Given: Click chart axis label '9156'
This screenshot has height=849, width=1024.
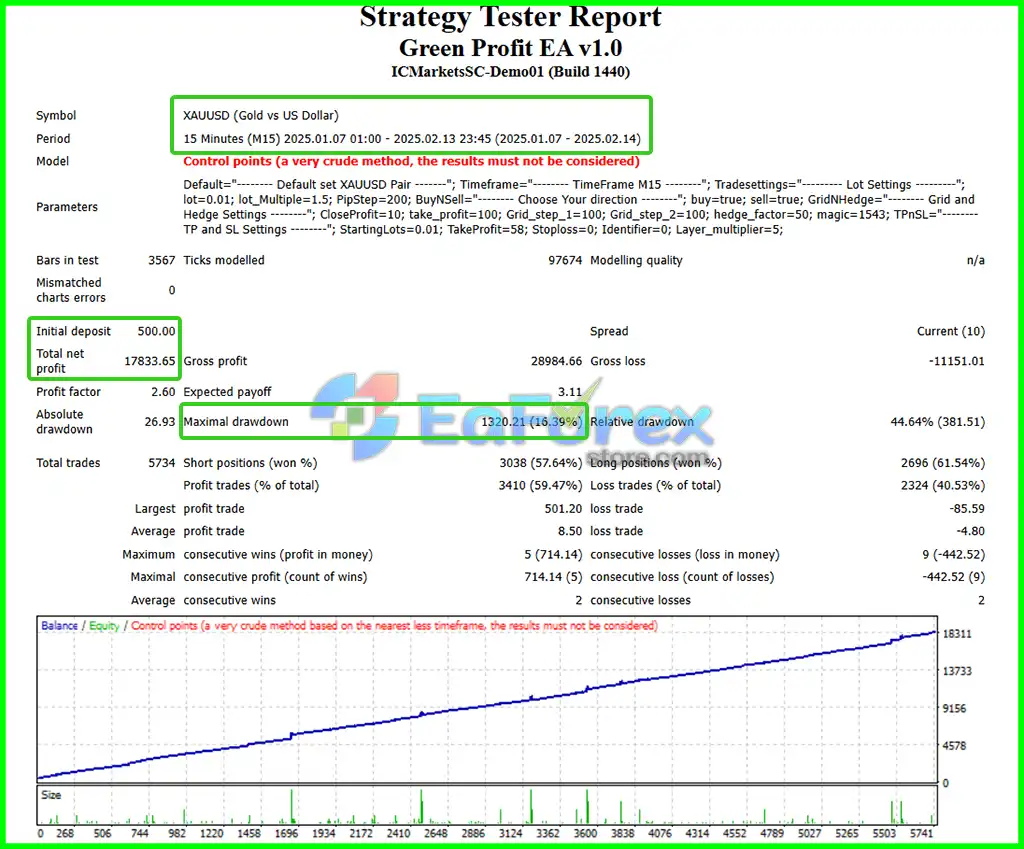Looking at the screenshot, I should 954,709.
